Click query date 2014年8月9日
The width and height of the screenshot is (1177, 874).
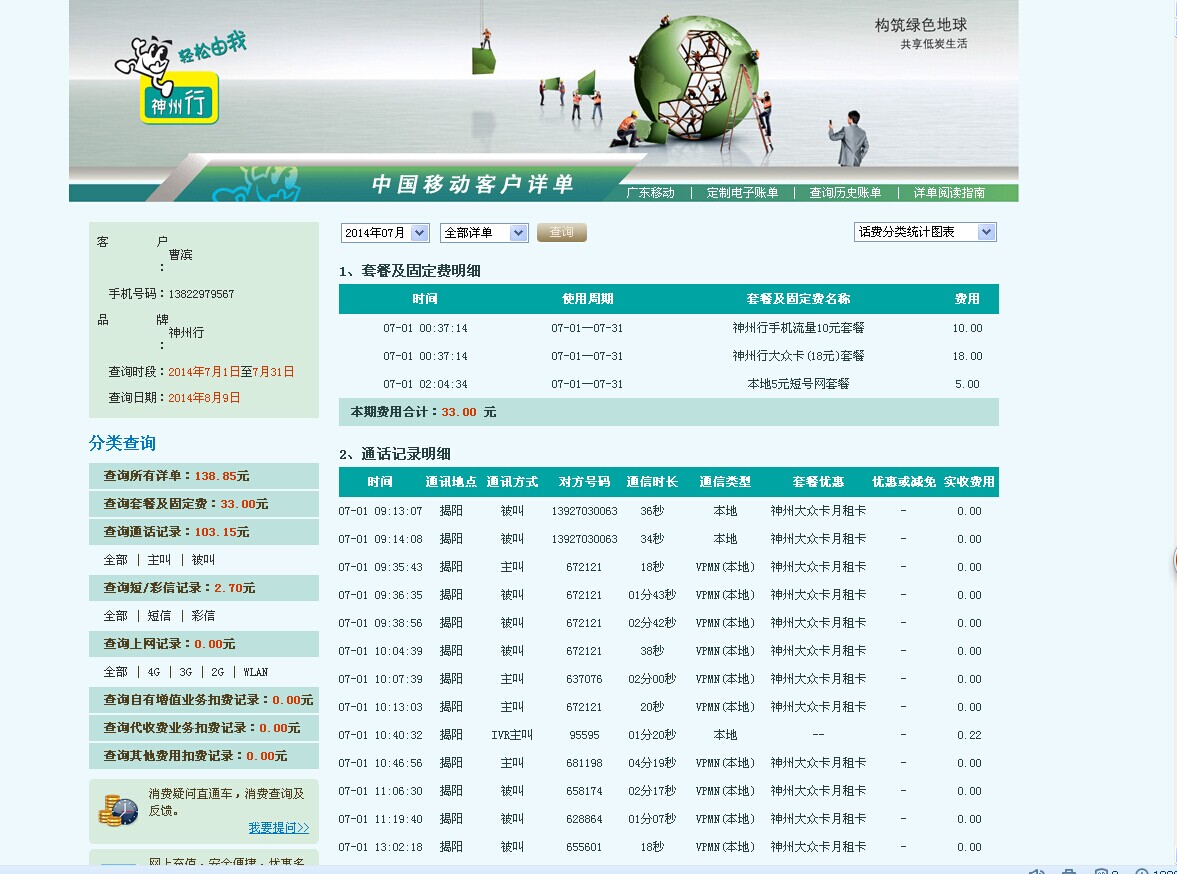pos(204,398)
